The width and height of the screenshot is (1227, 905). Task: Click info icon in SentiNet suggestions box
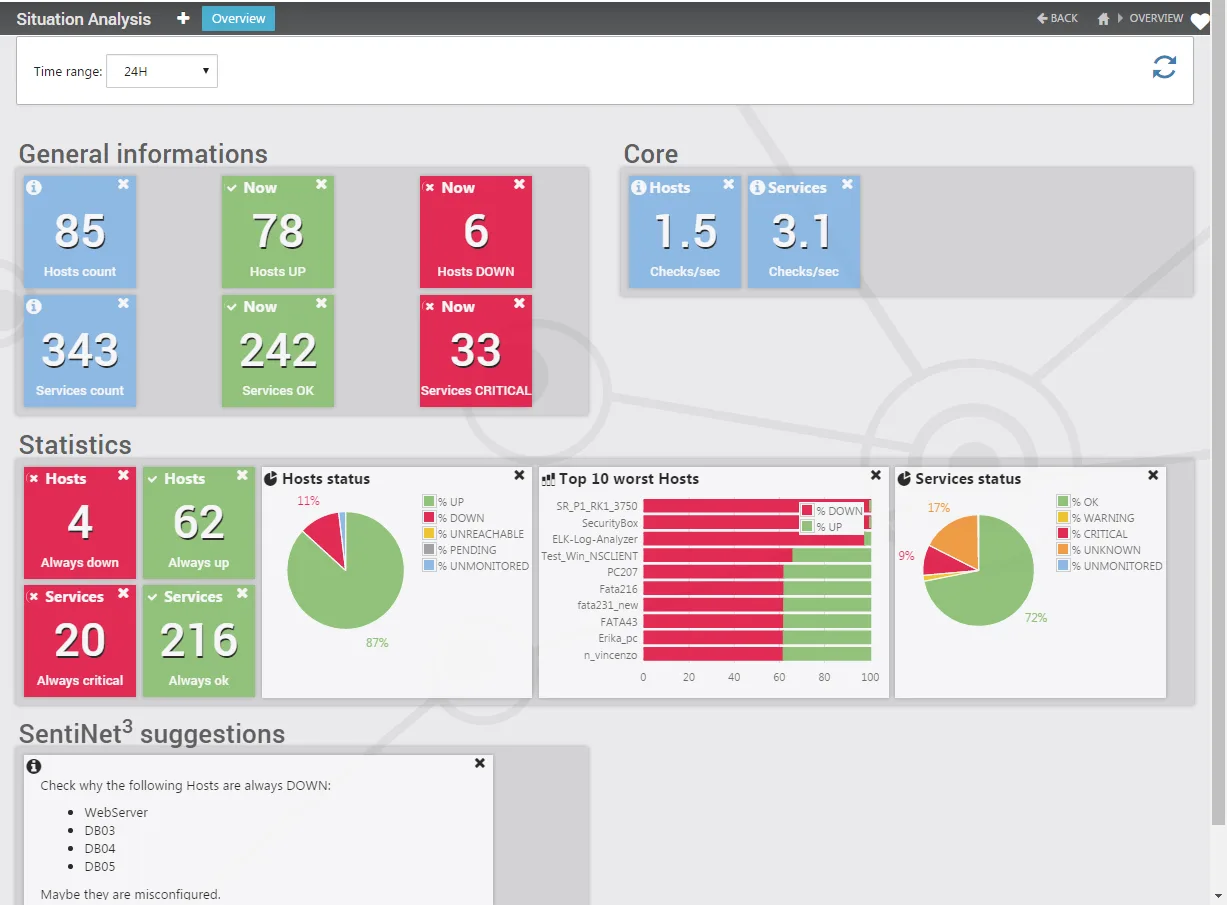33,766
